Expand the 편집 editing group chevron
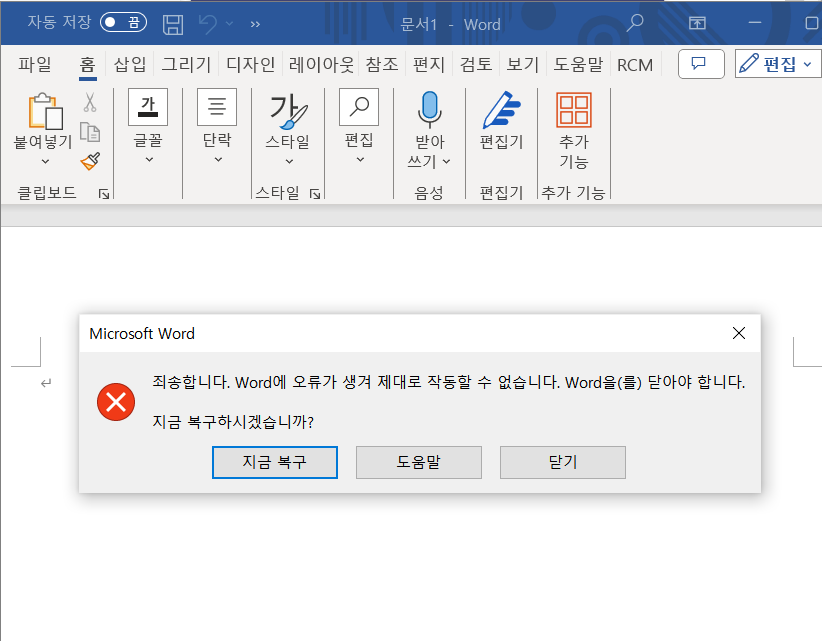This screenshot has width=822, height=641. [360, 159]
